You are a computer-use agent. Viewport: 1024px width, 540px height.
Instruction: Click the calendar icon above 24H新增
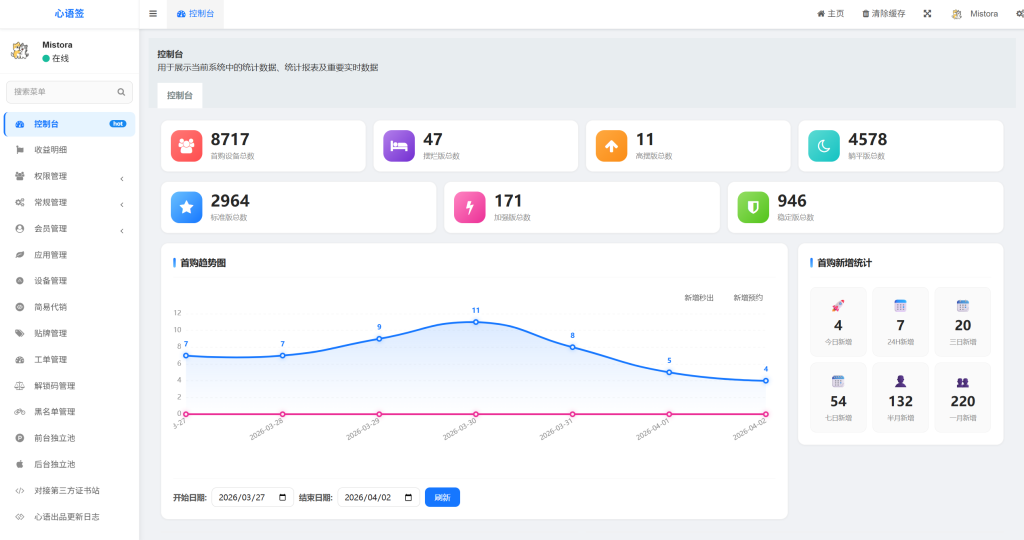point(900,306)
